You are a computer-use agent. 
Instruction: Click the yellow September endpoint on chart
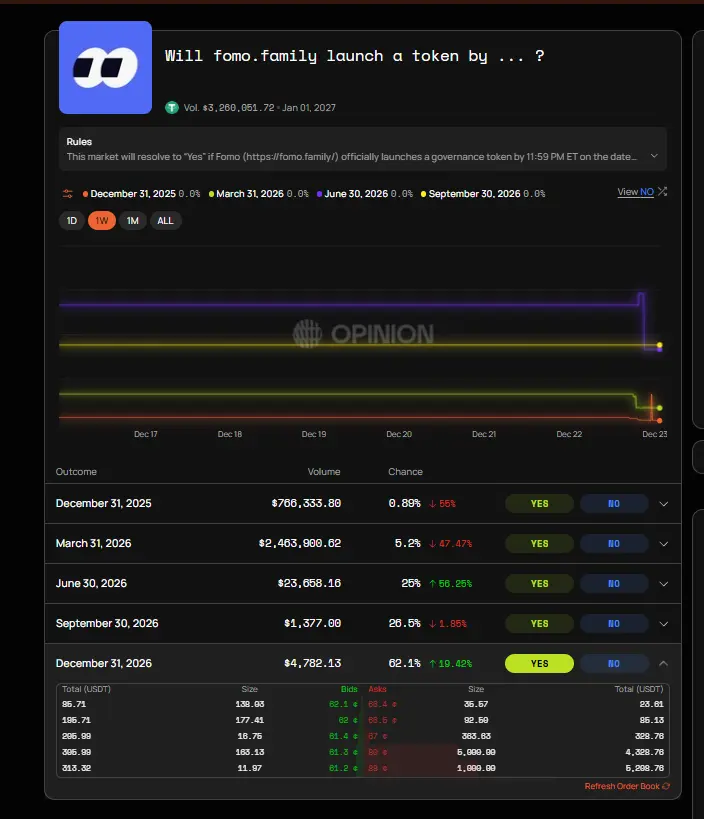click(660, 345)
